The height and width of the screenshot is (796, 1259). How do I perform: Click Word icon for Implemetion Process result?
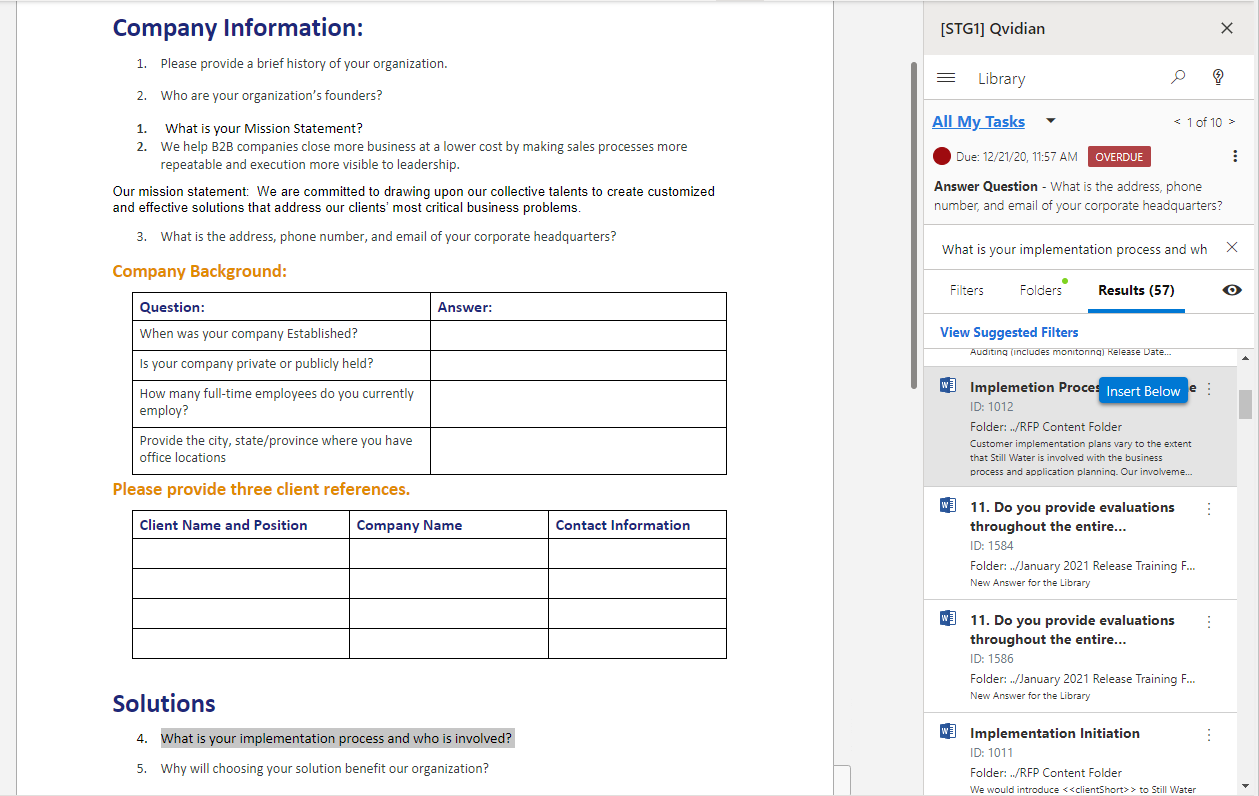point(948,386)
